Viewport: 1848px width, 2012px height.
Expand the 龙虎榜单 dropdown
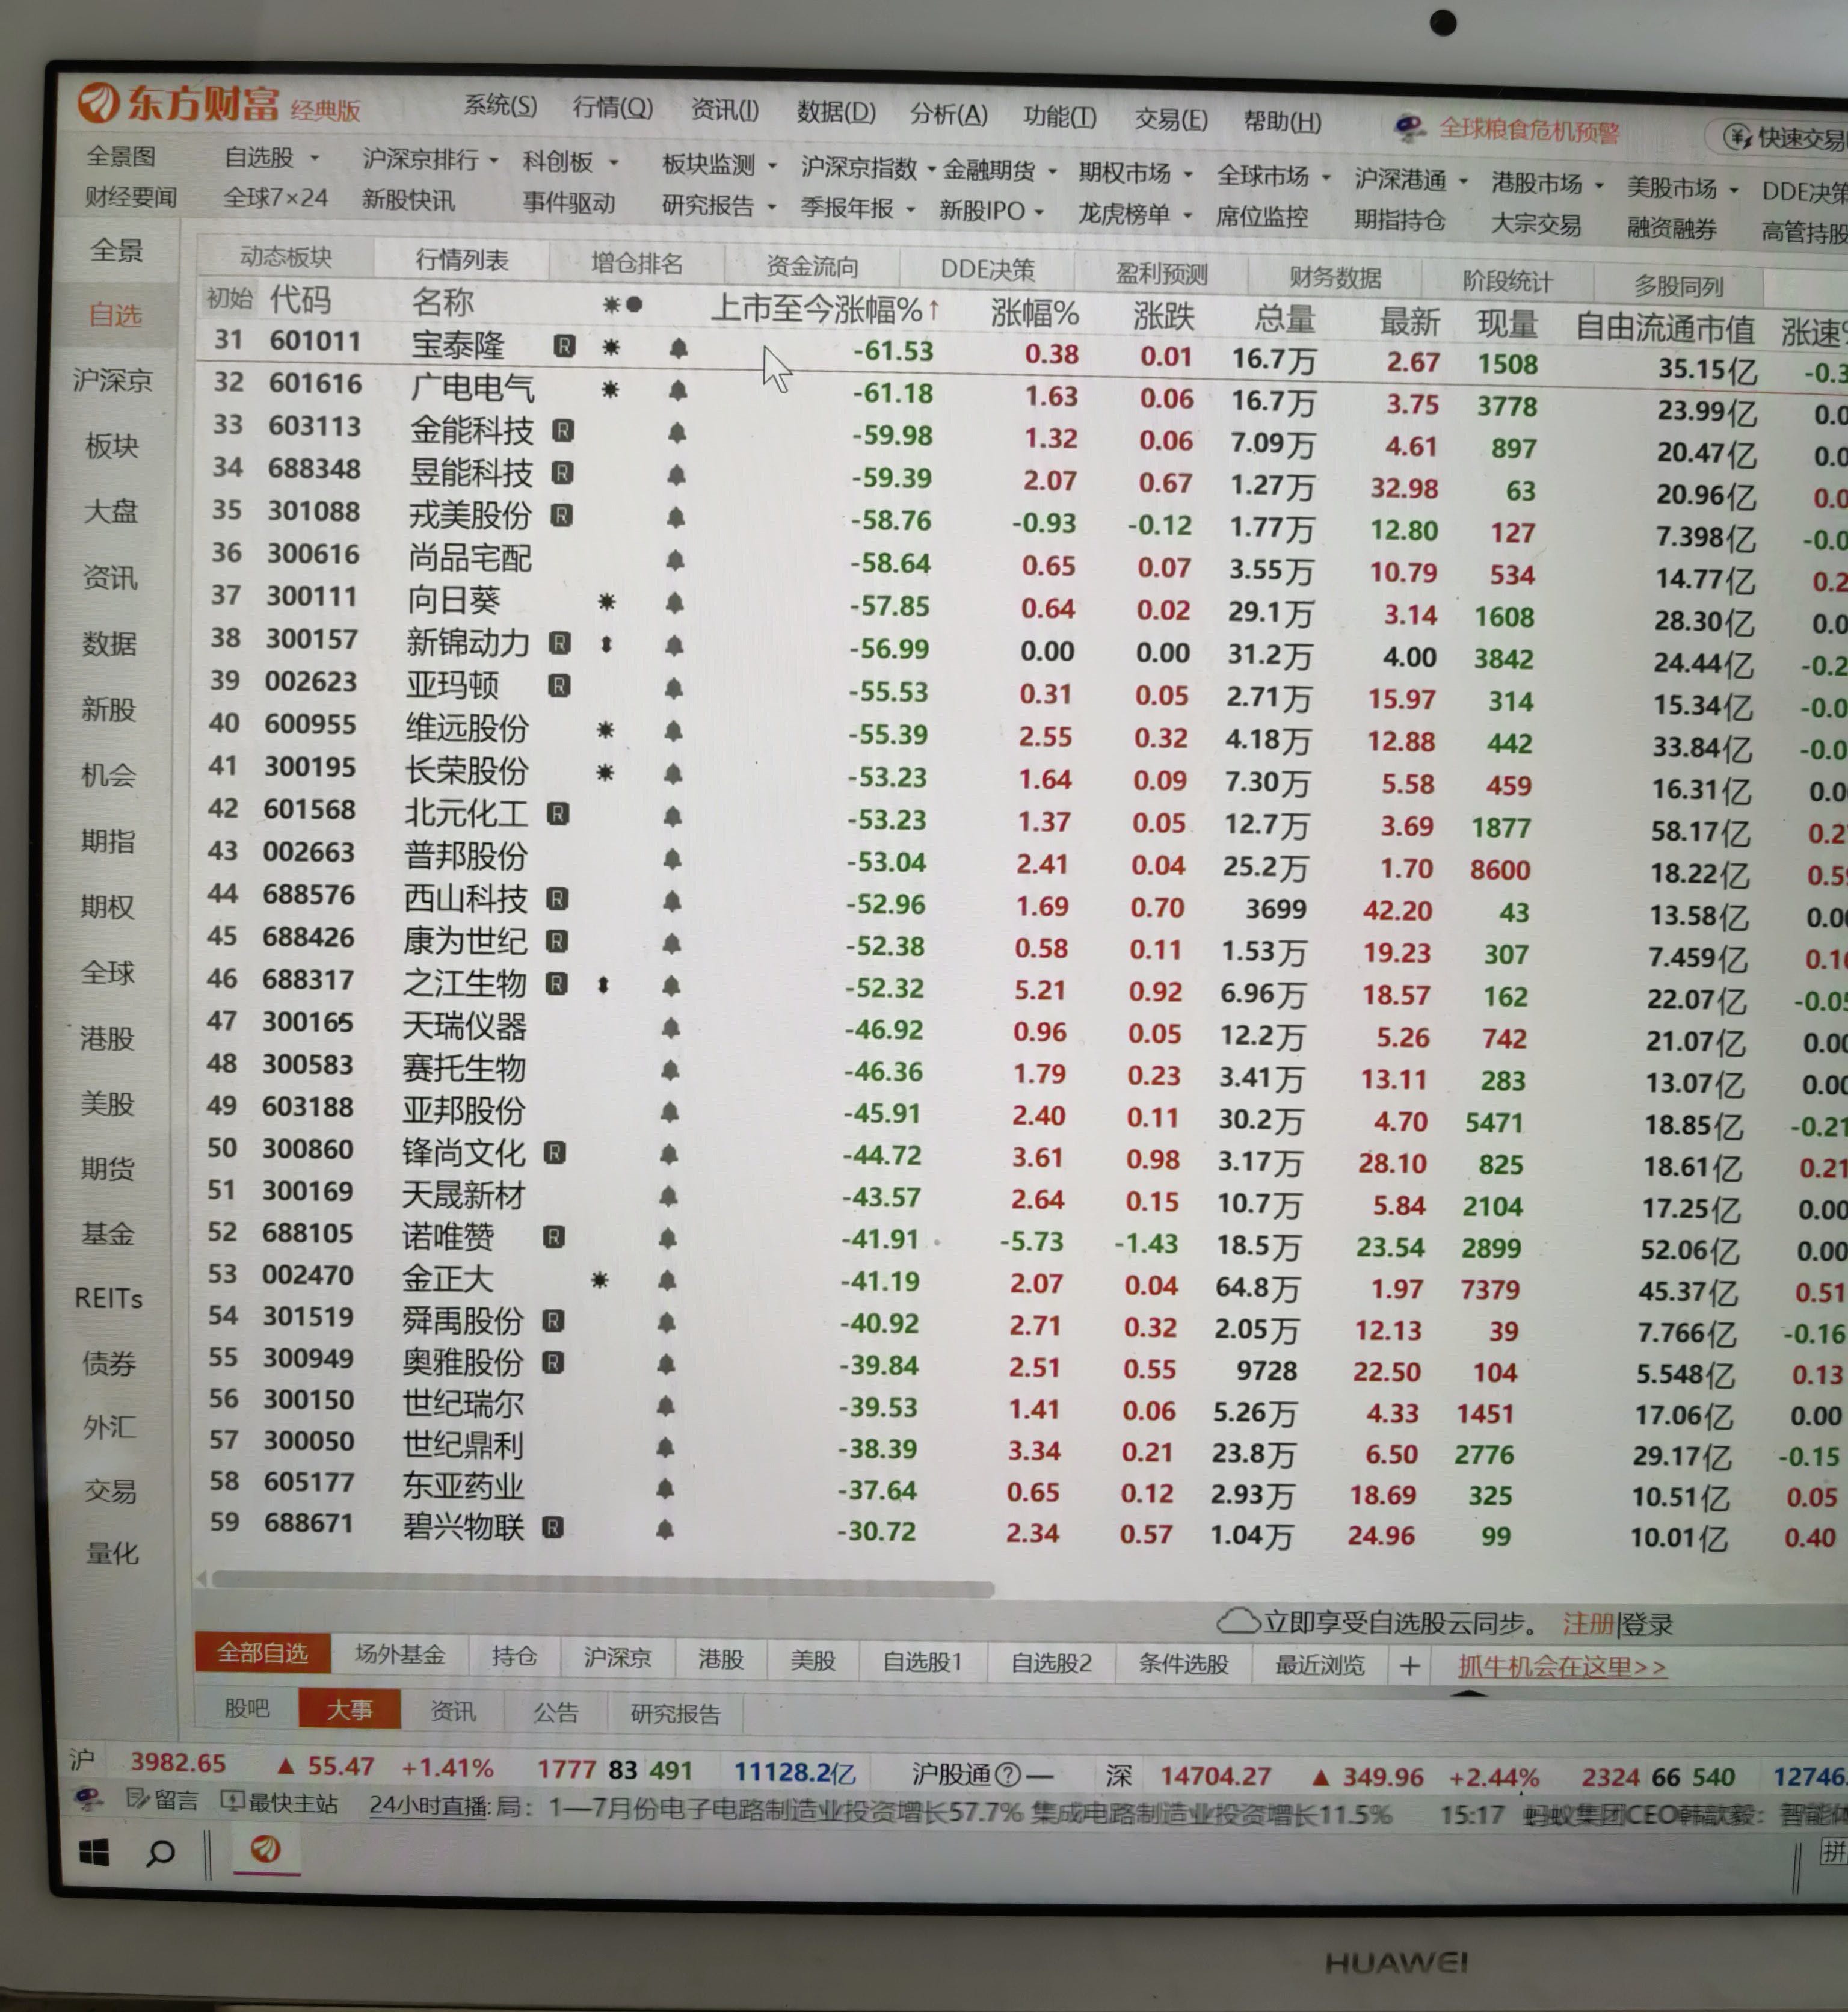pos(1187,215)
